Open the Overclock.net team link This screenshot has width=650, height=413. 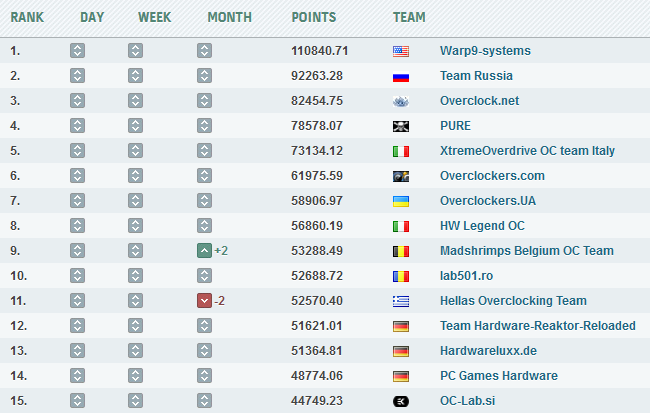pyautogui.click(x=480, y=101)
